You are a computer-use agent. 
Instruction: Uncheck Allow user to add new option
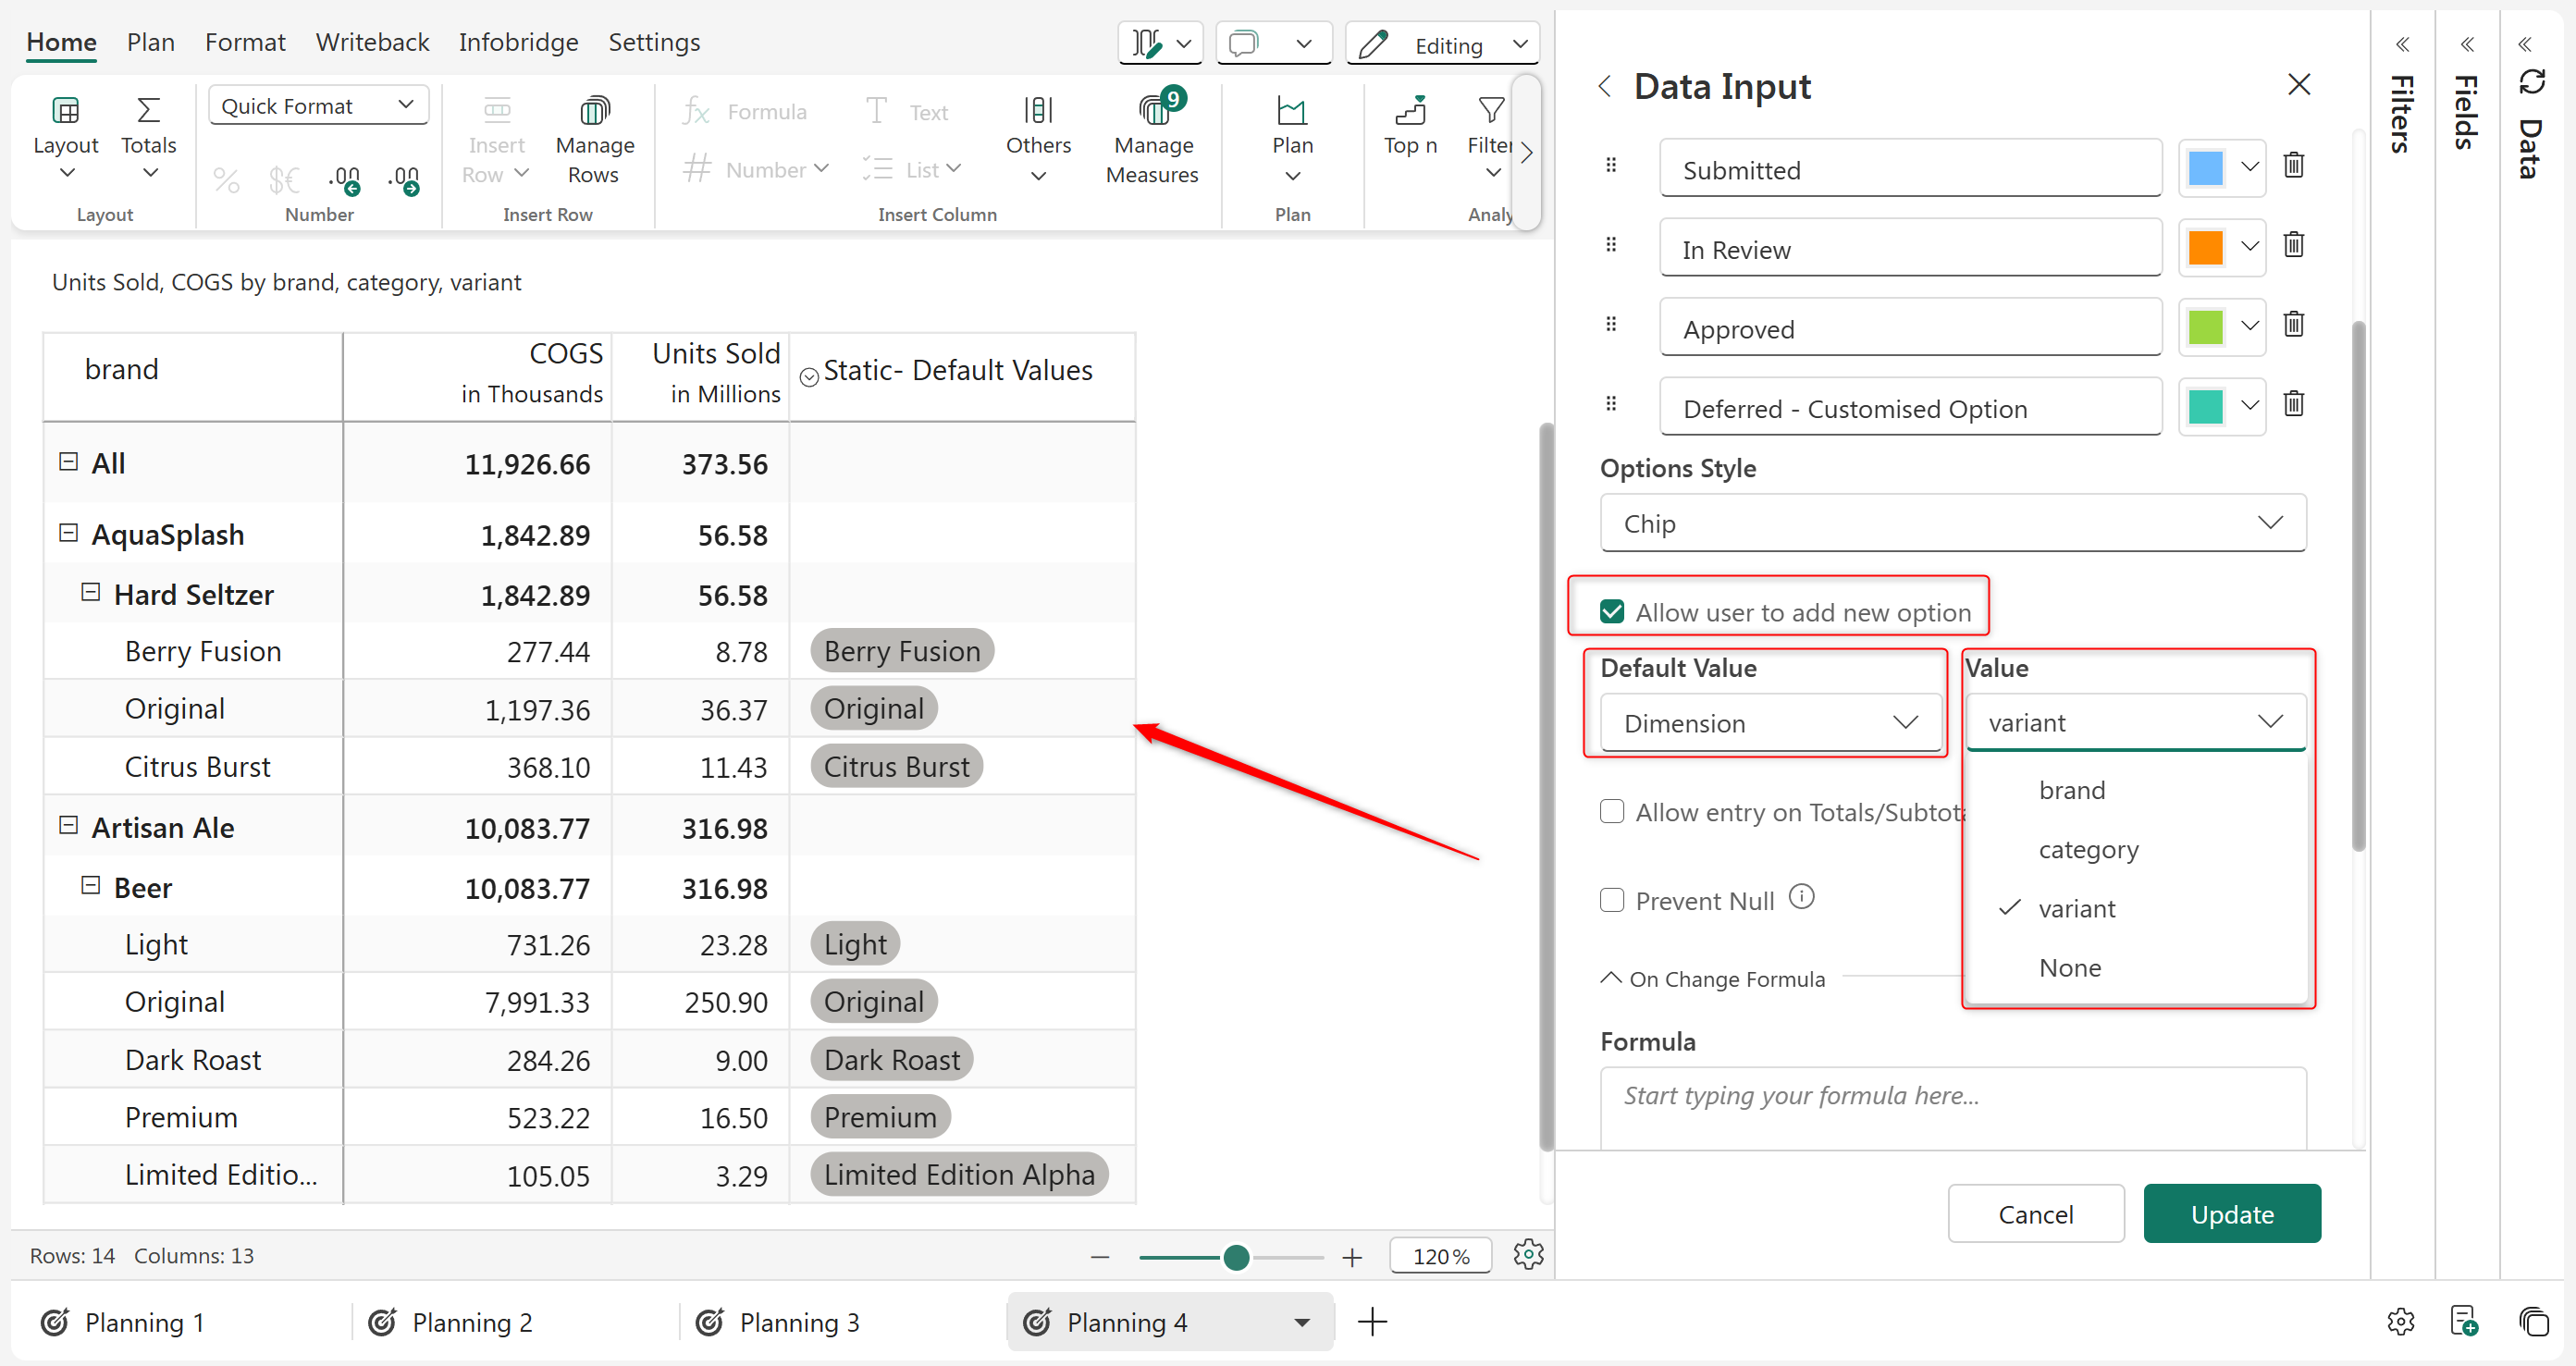click(1612, 612)
